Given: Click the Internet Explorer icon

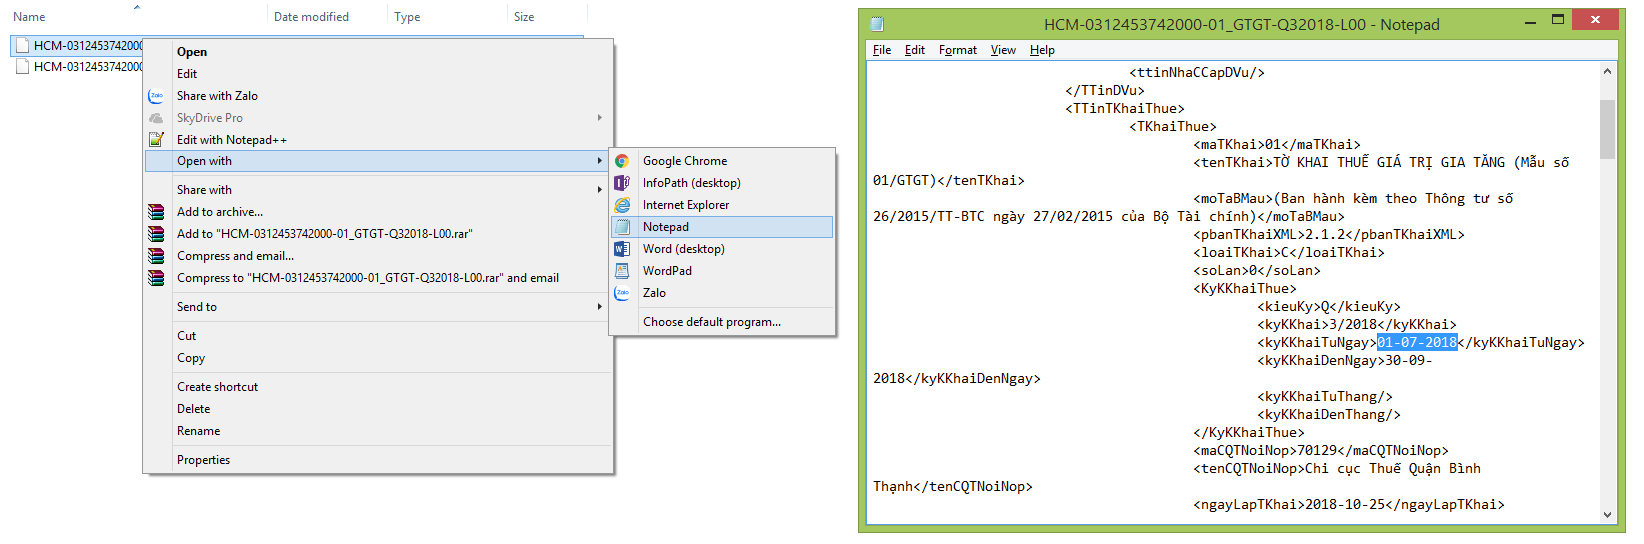Looking at the screenshot, I should point(622,205).
